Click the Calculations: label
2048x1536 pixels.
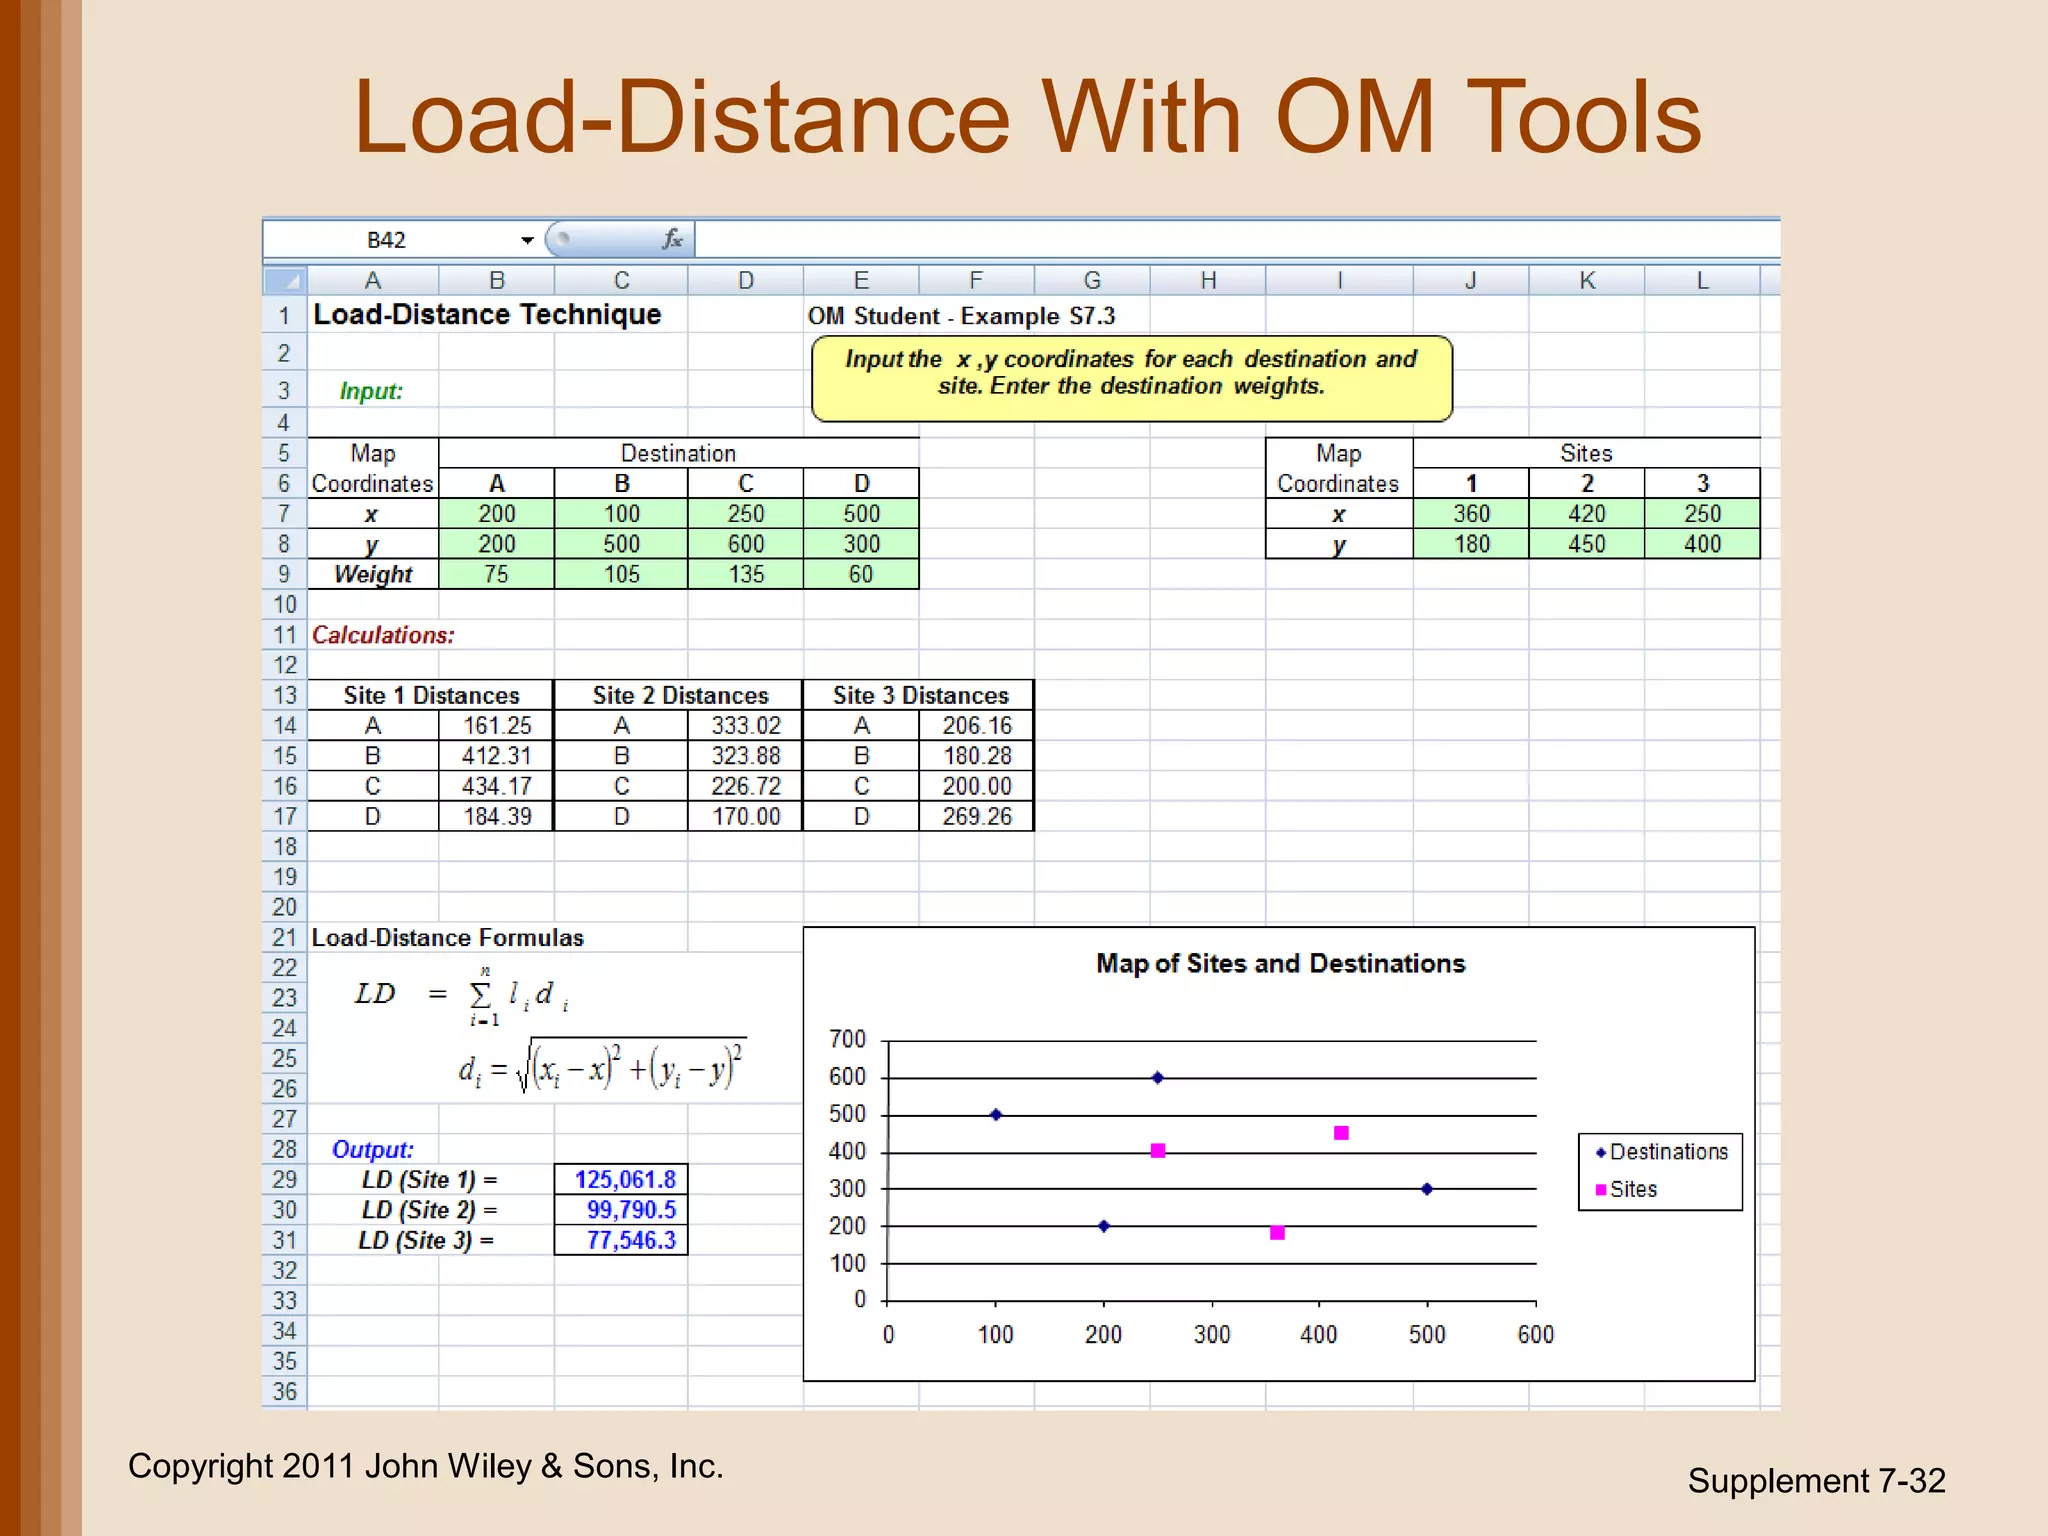point(383,635)
